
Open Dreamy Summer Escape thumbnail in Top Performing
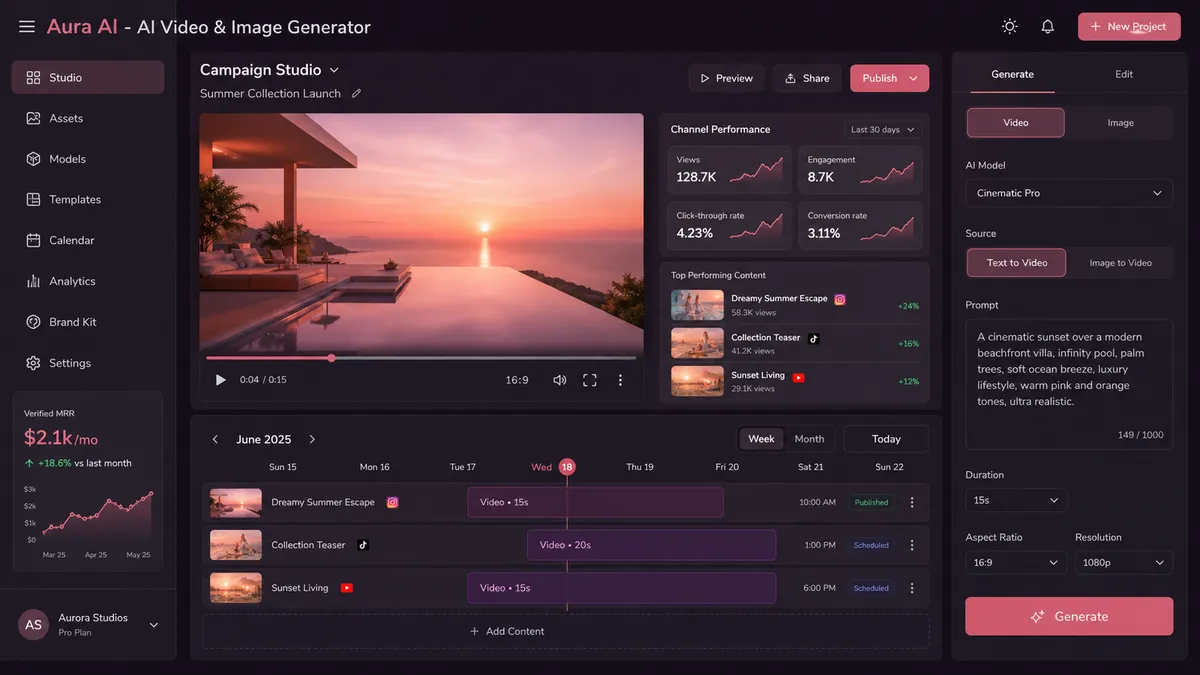pos(697,305)
